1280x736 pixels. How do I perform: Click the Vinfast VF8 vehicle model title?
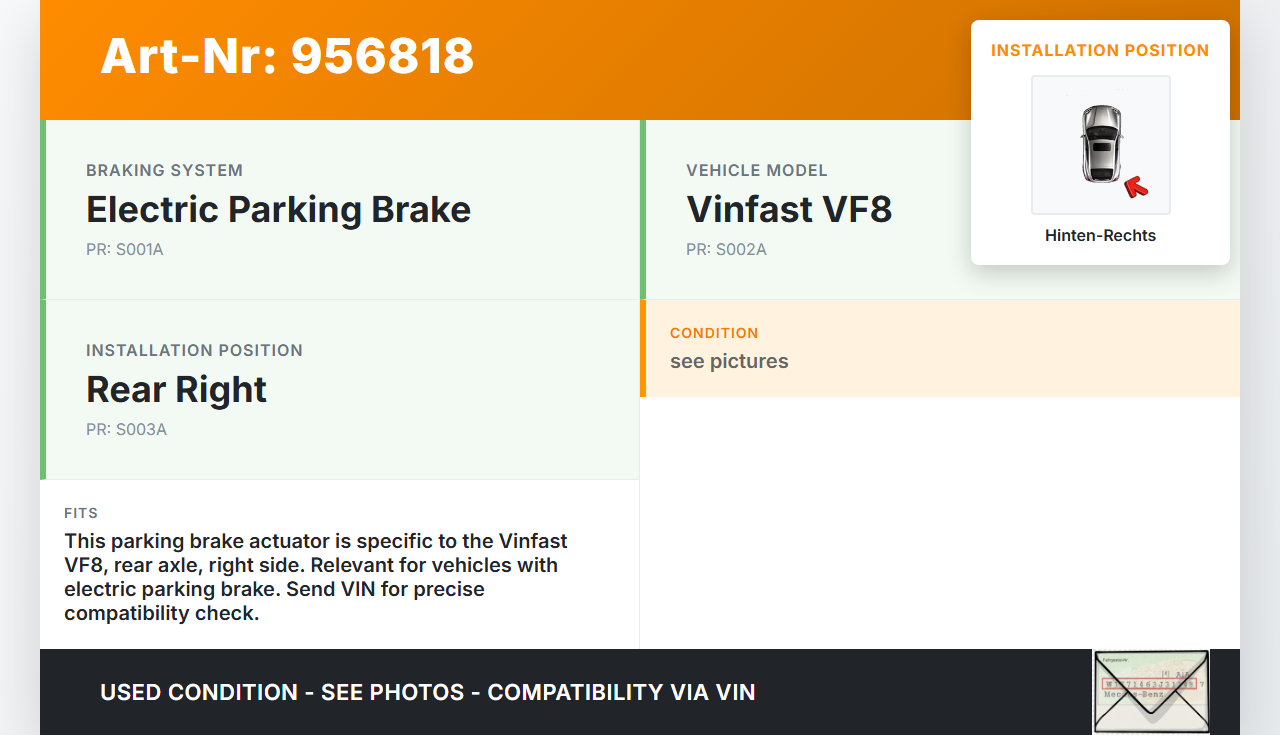789,210
